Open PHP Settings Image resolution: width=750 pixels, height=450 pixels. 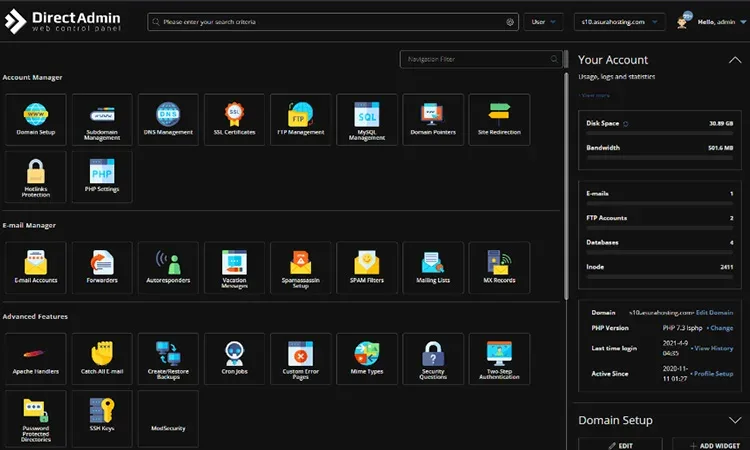tap(102, 177)
